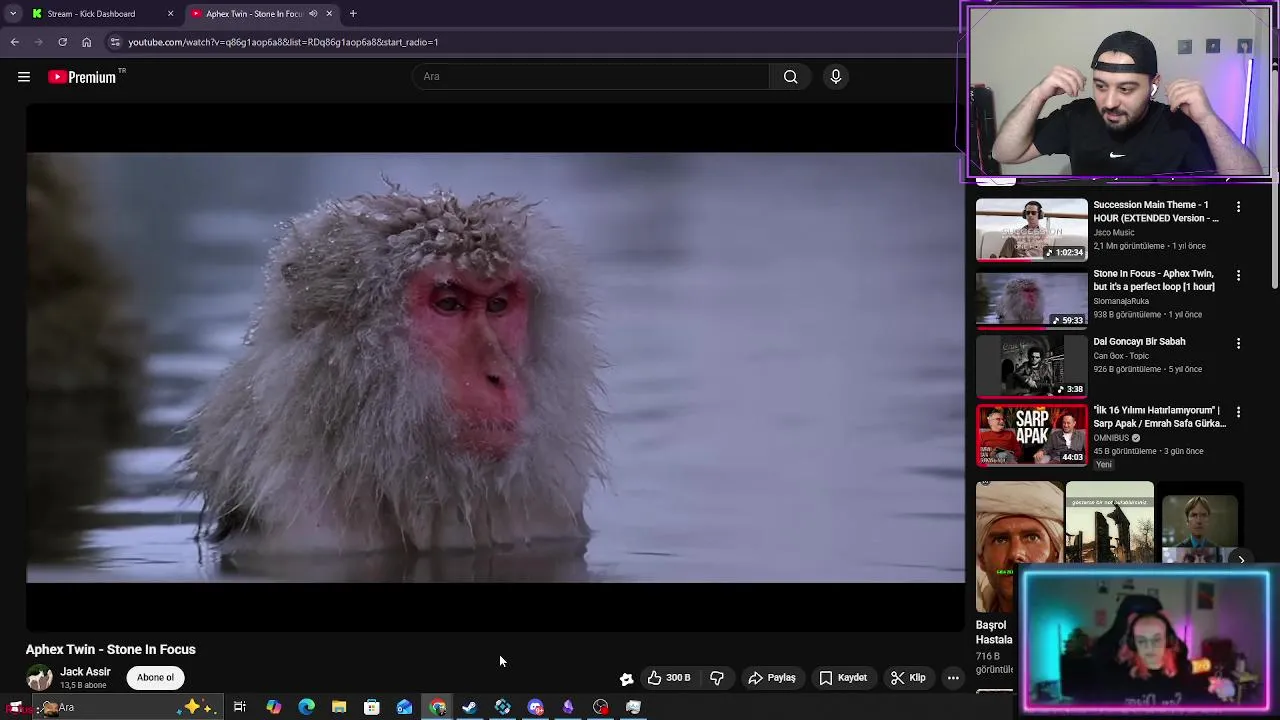Go back in the browser

pyautogui.click(x=15, y=42)
